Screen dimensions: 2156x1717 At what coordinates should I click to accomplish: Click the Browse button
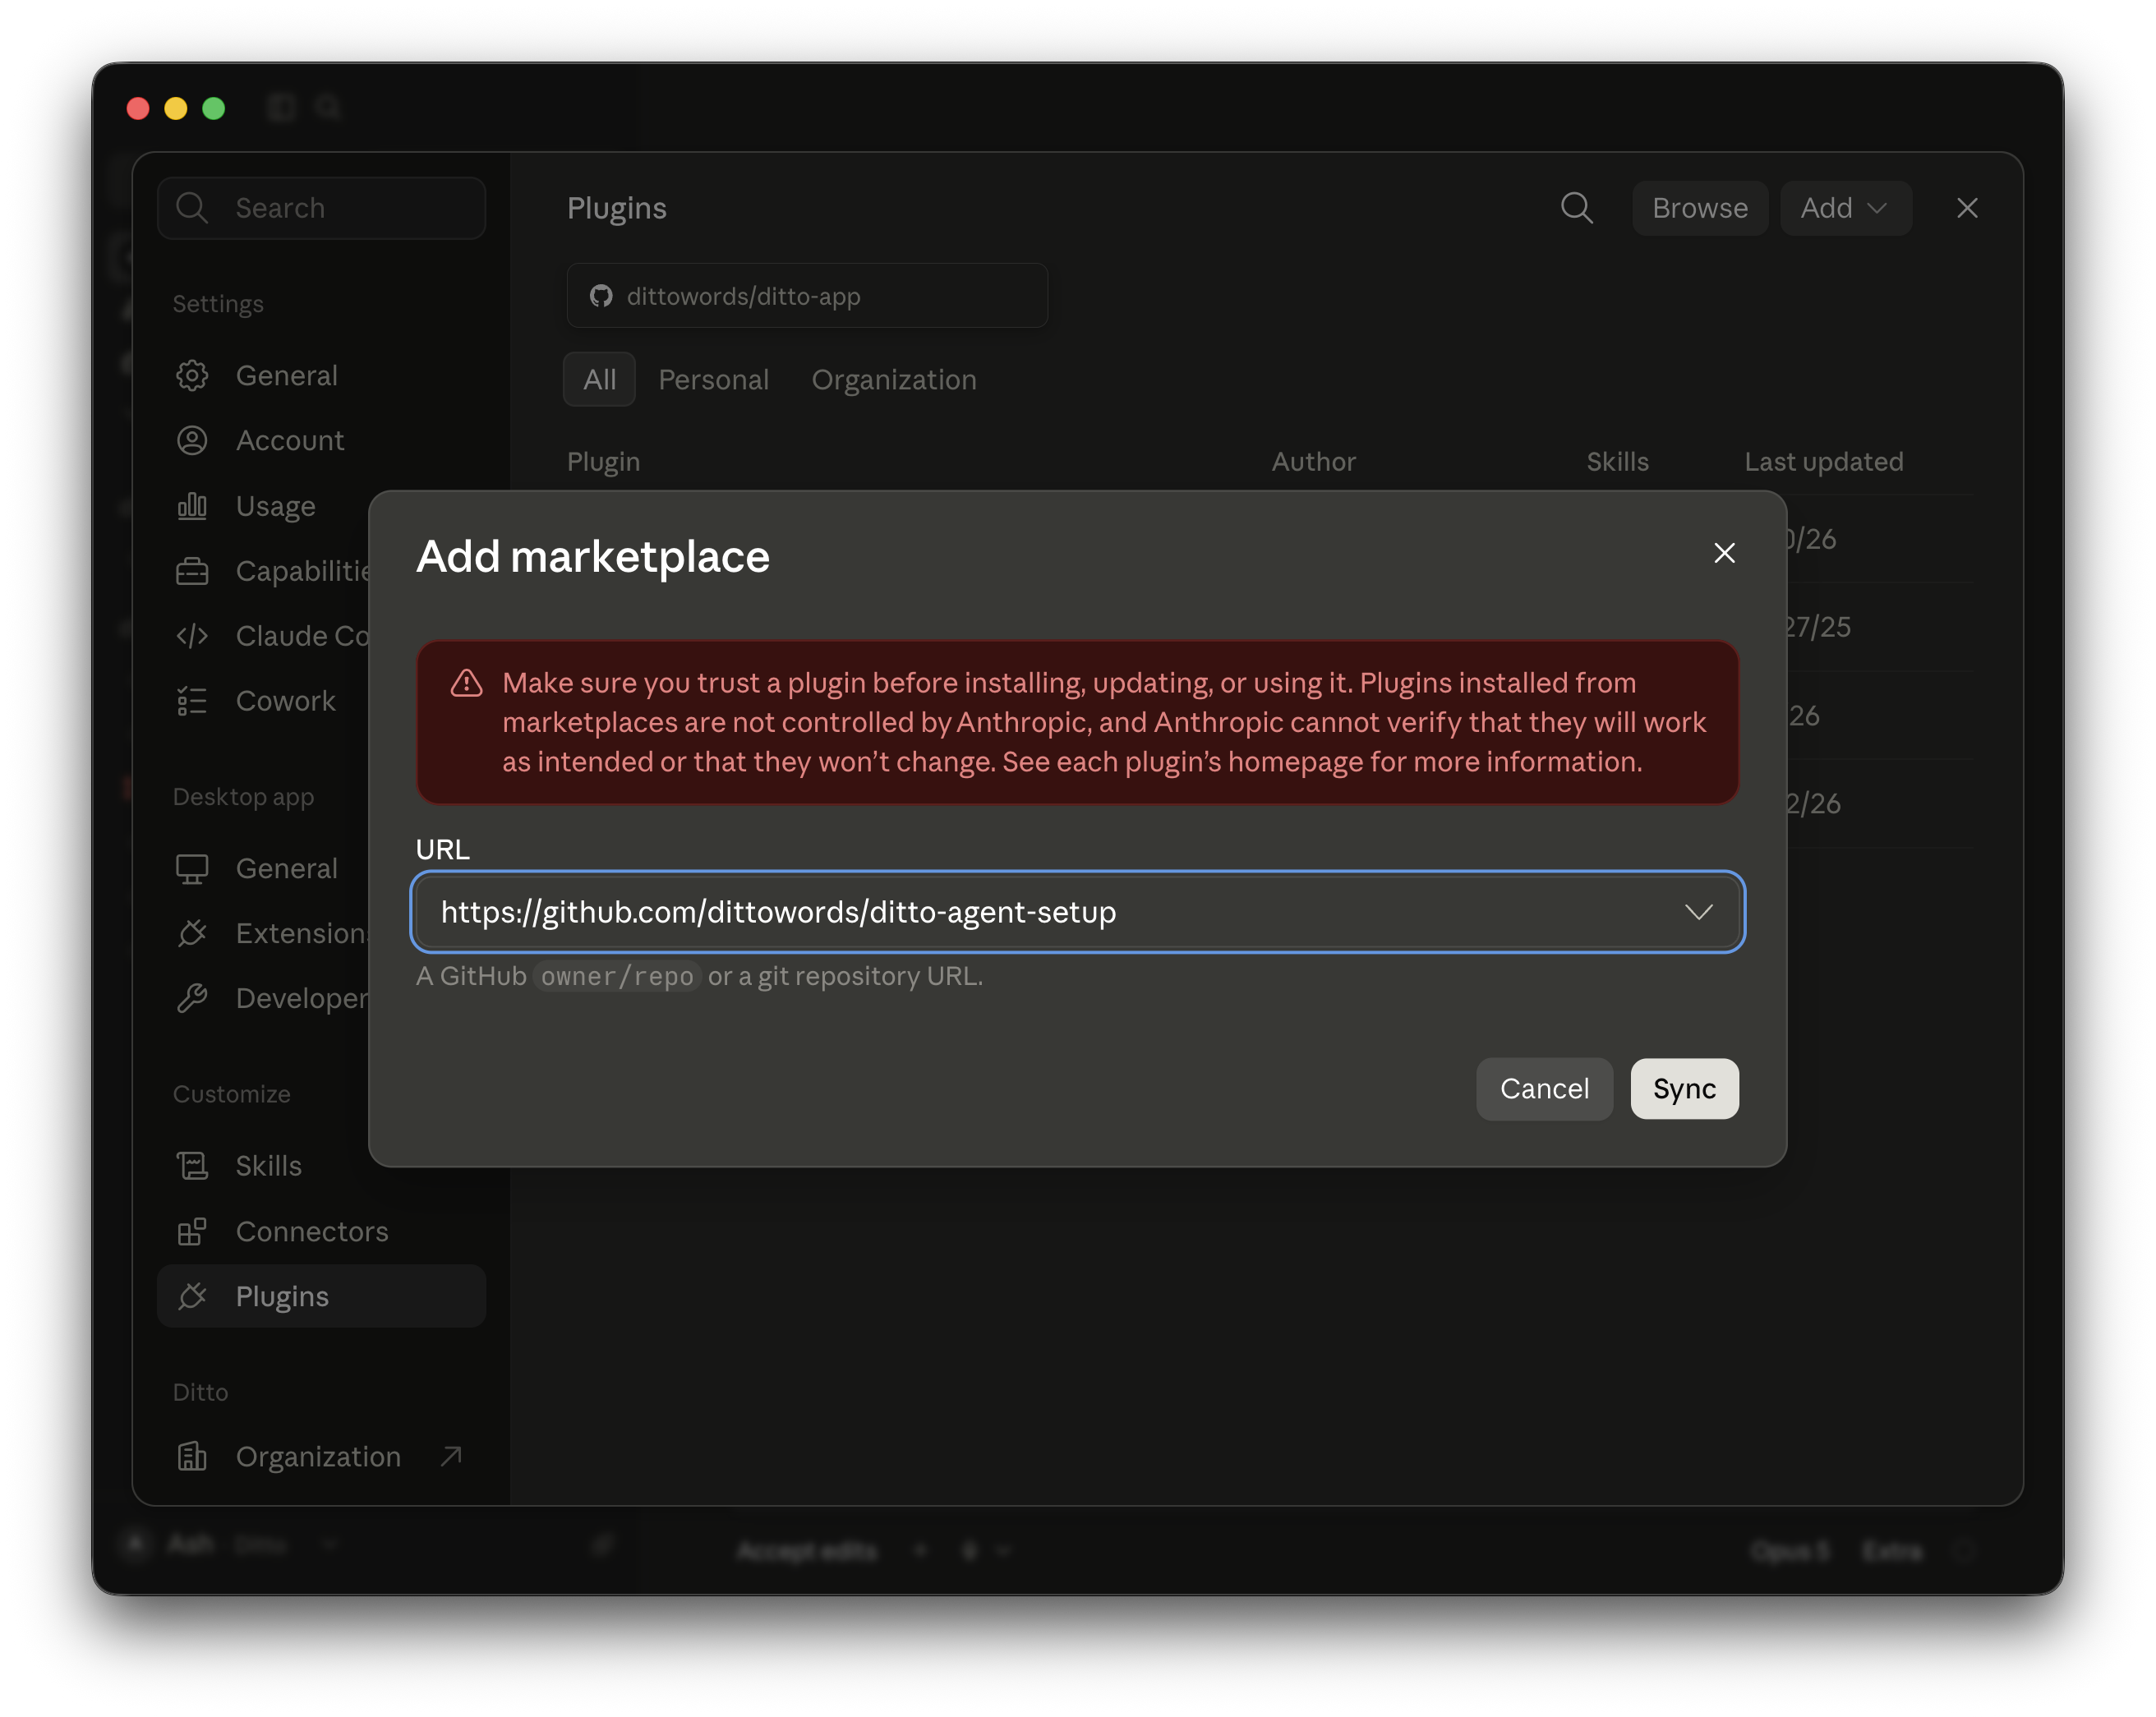point(1700,208)
